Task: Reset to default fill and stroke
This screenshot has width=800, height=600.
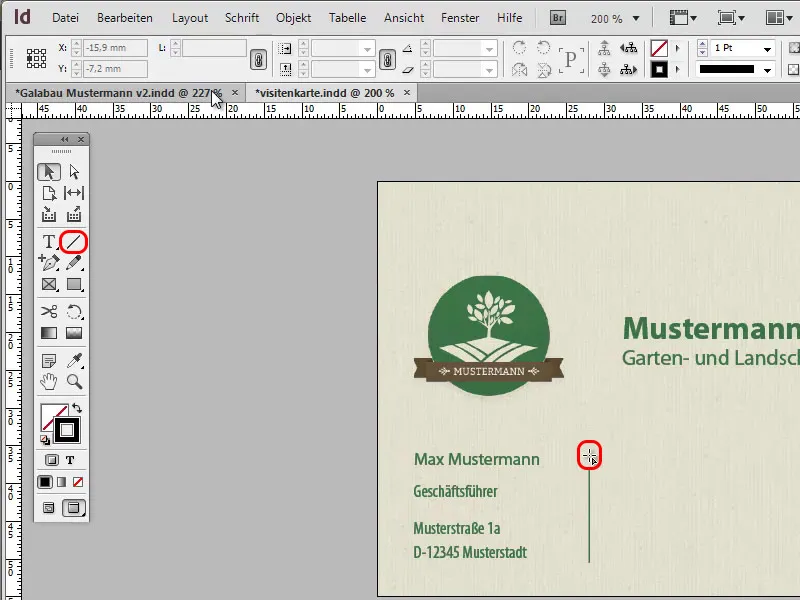Action: (45, 440)
